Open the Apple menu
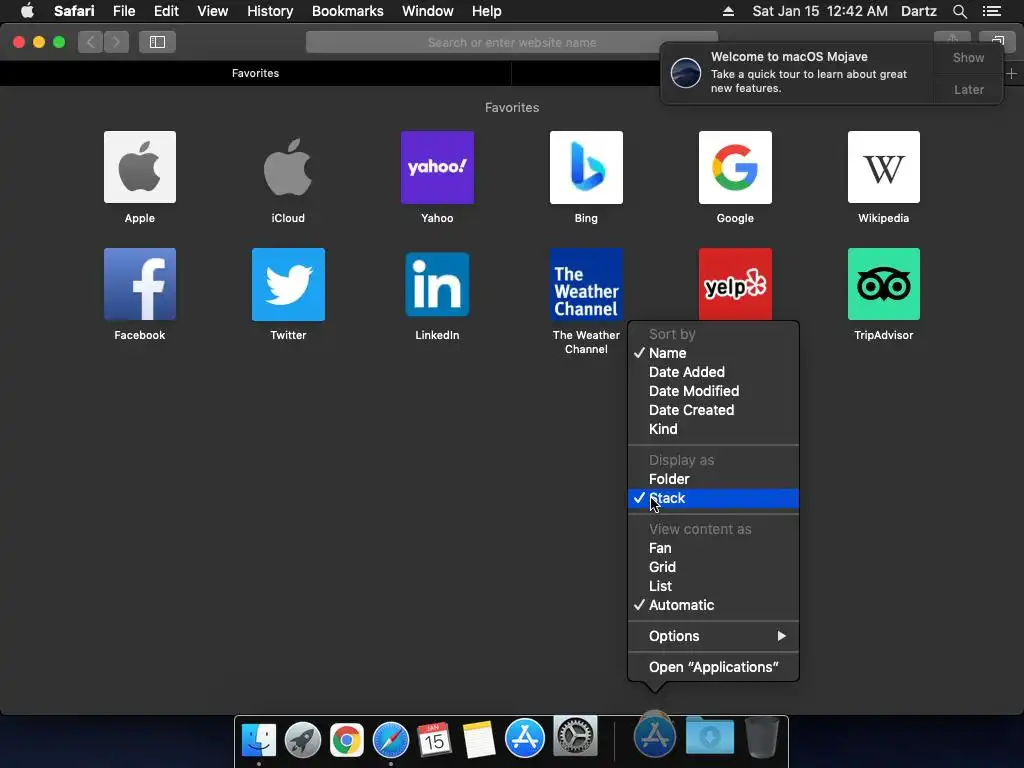This screenshot has height=768, width=1024. tap(27, 11)
